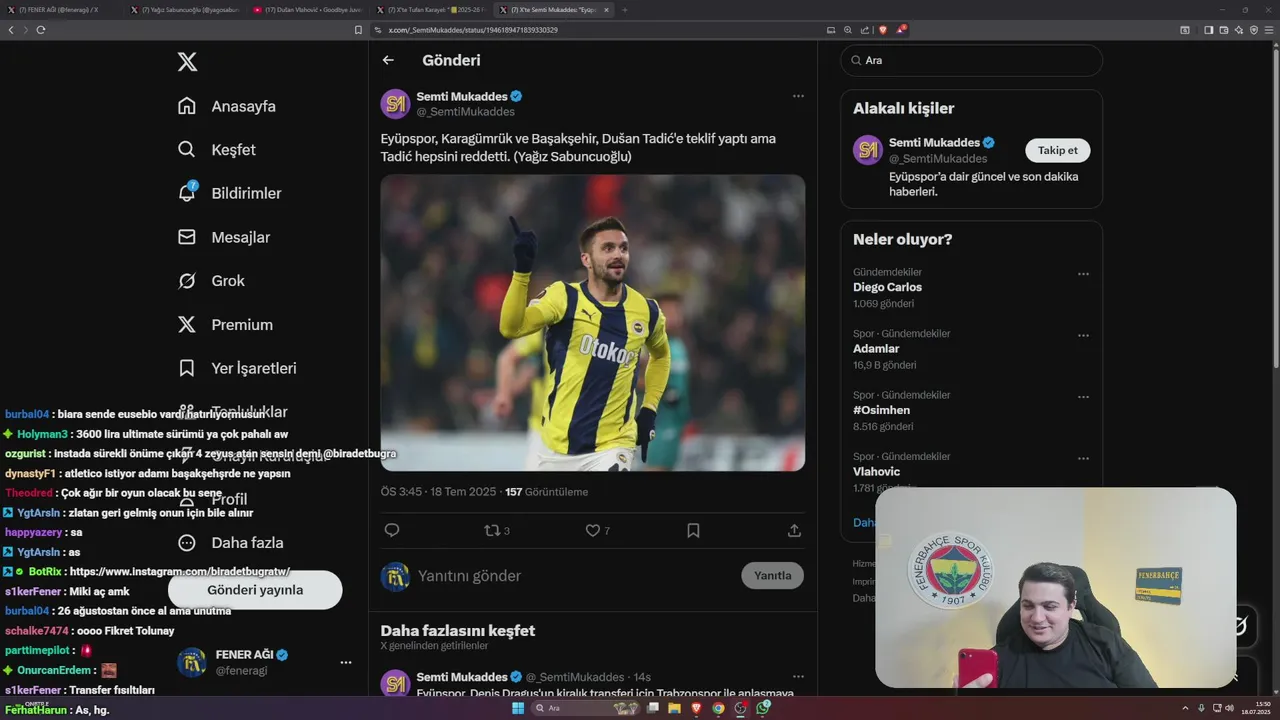Image resolution: width=1280 pixels, height=720 pixels.
Task: Open options dots for Adamlar trend
Action: 1083,336
